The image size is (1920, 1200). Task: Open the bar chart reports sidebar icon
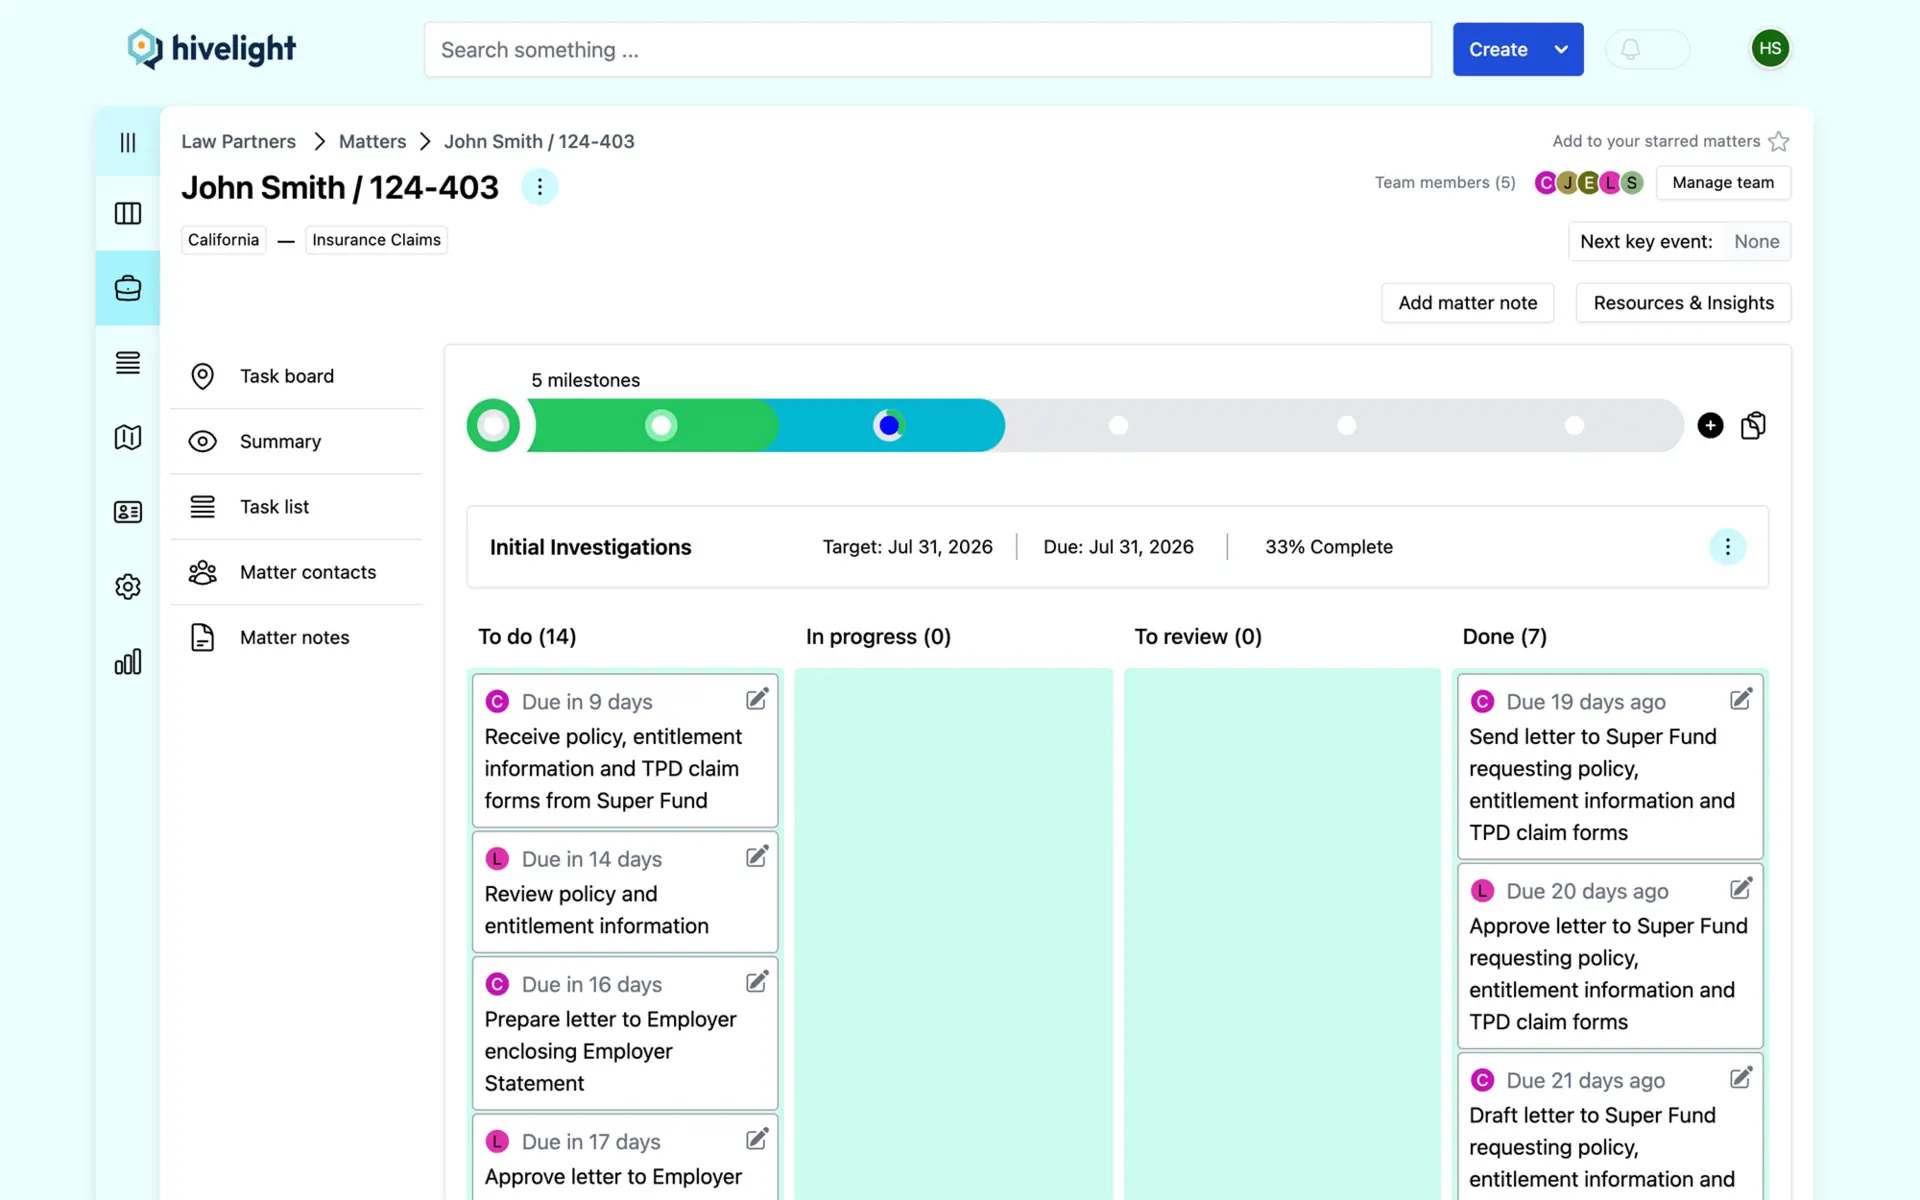tap(128, 662)
